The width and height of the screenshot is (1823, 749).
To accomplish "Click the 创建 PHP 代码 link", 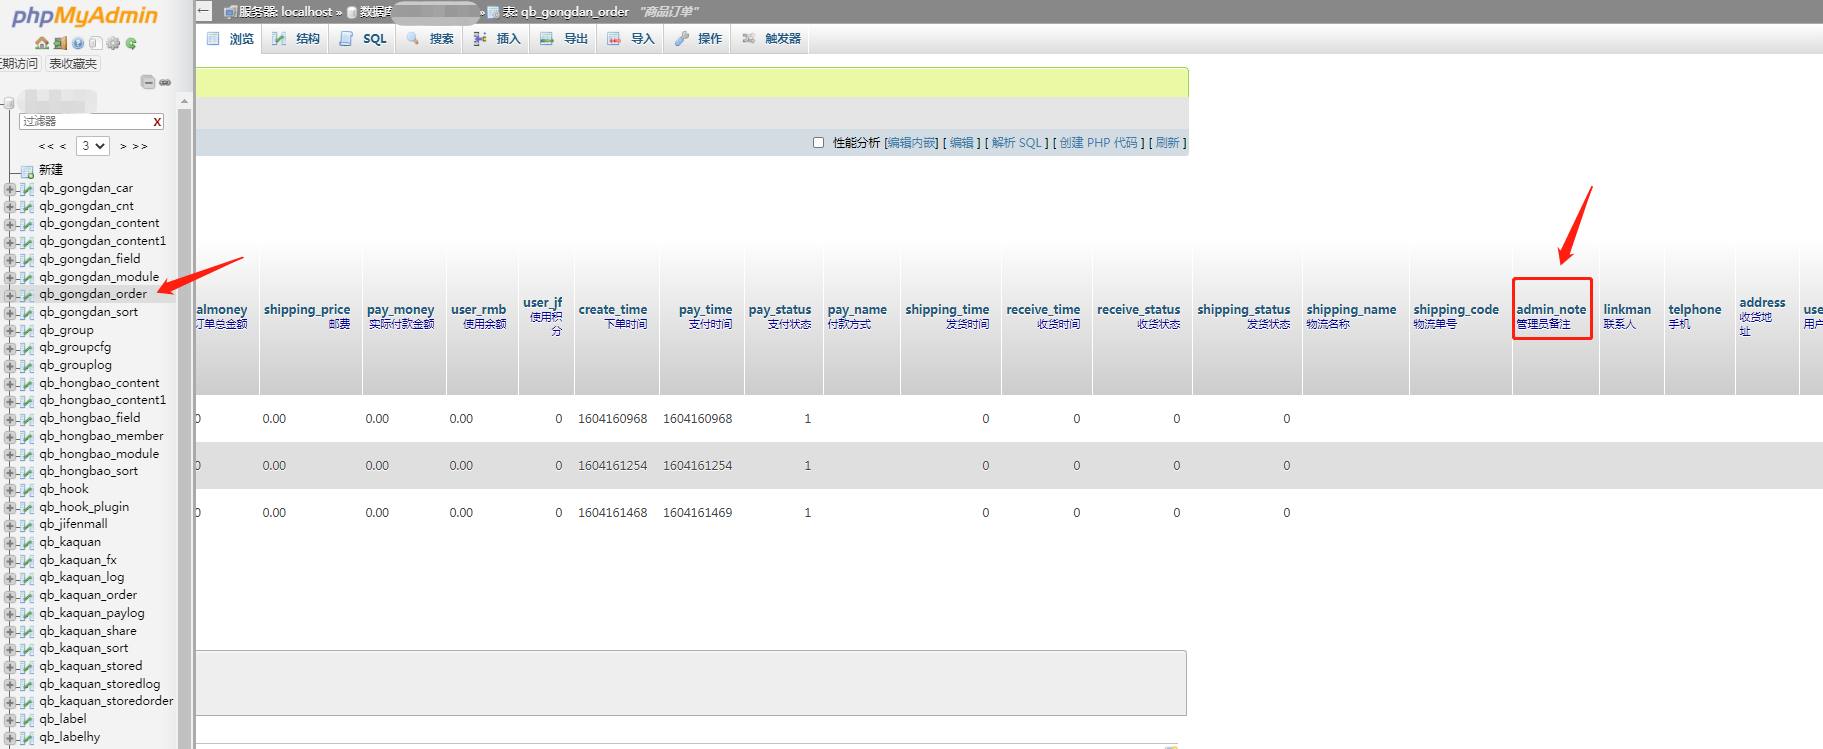I will point(1098,143).
